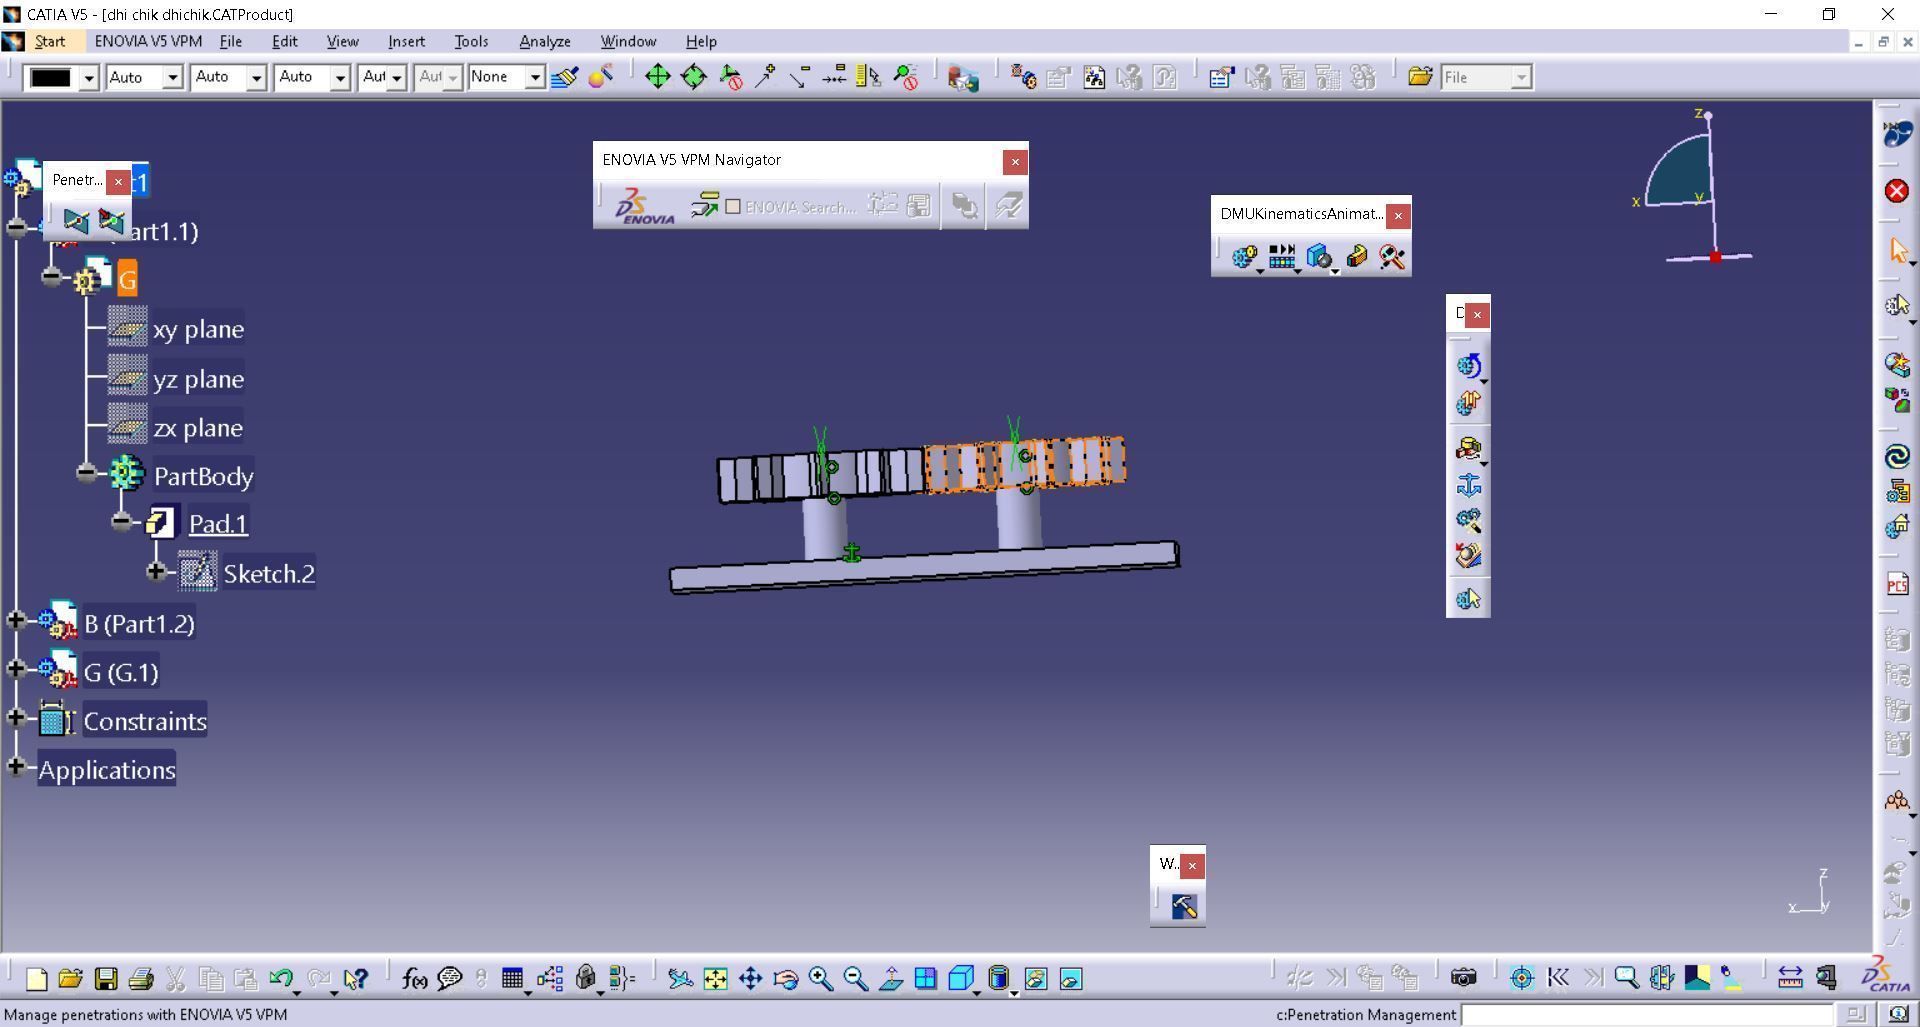Viewport: 1920px width, 1027px height.
Task: Open the Tools menu
Action: point(471,41)
